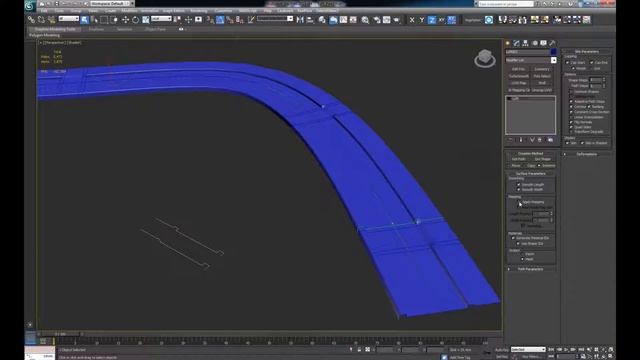The height and width of the screenshot is (360, 640).
Task: Select the Patch output radio button
Action: [522, 254]
